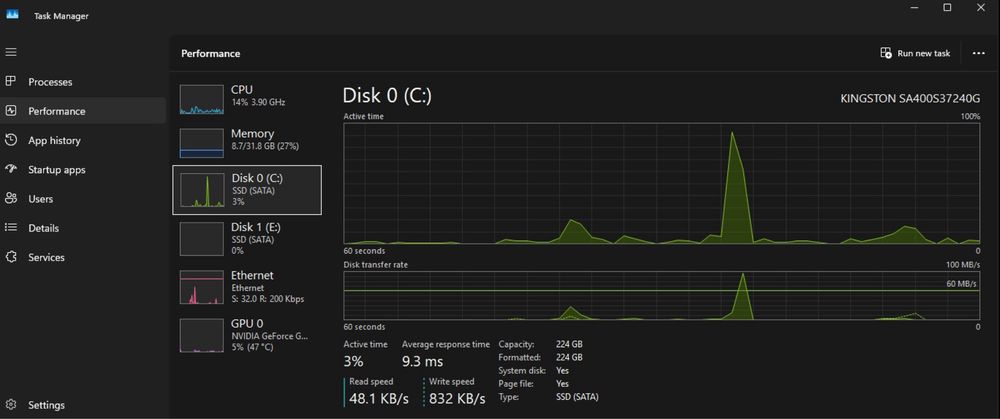Open the Users icon in sidebar
This screenshot has height=419, width=1000.
pos(10,198)
